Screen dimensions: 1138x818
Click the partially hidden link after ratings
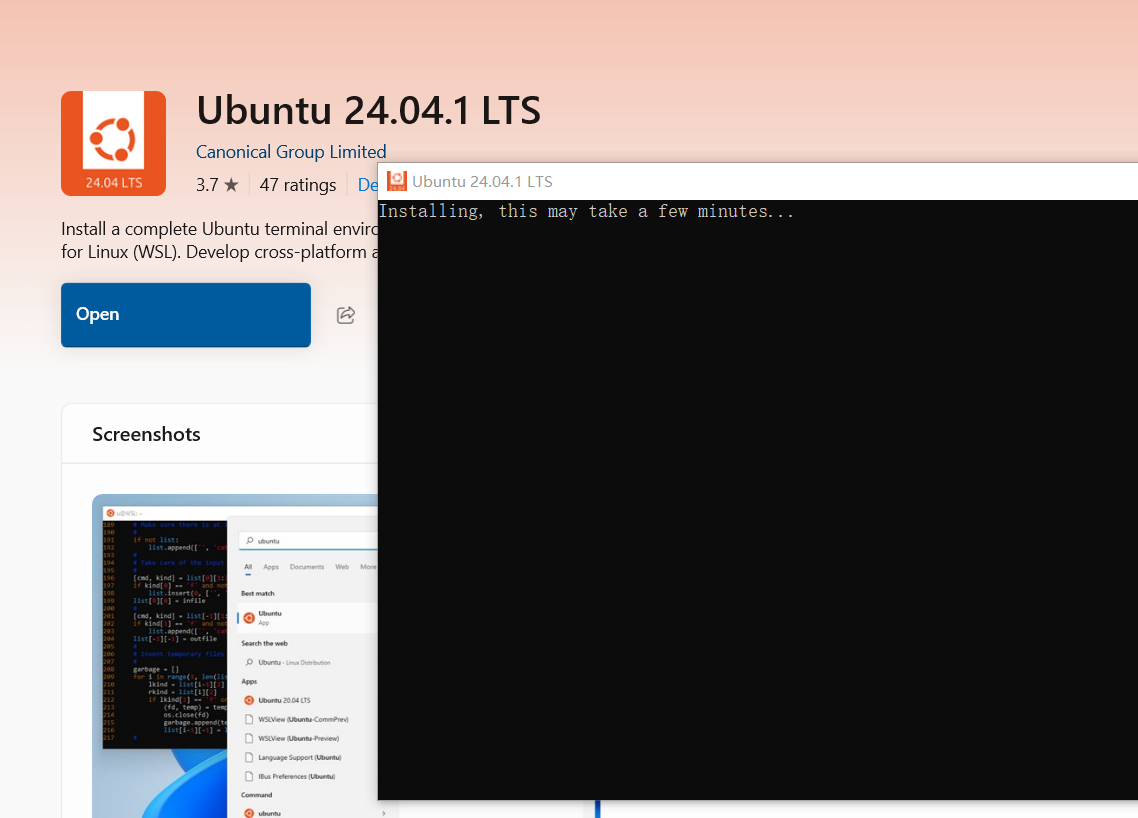(x=368, y=185)
